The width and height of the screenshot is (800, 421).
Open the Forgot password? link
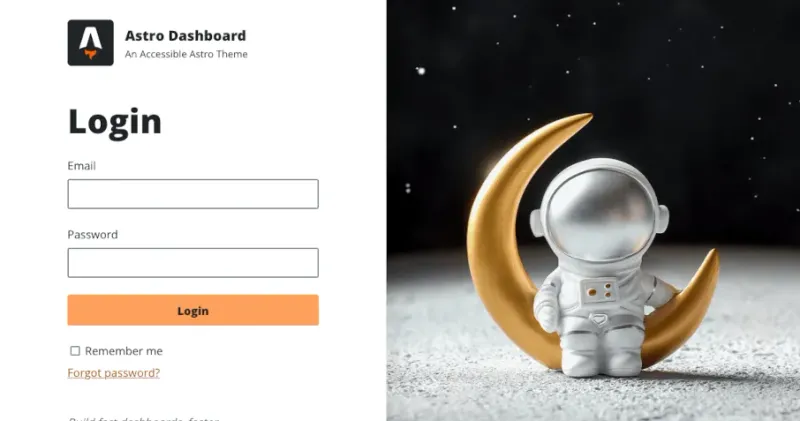tap(114, 373)
